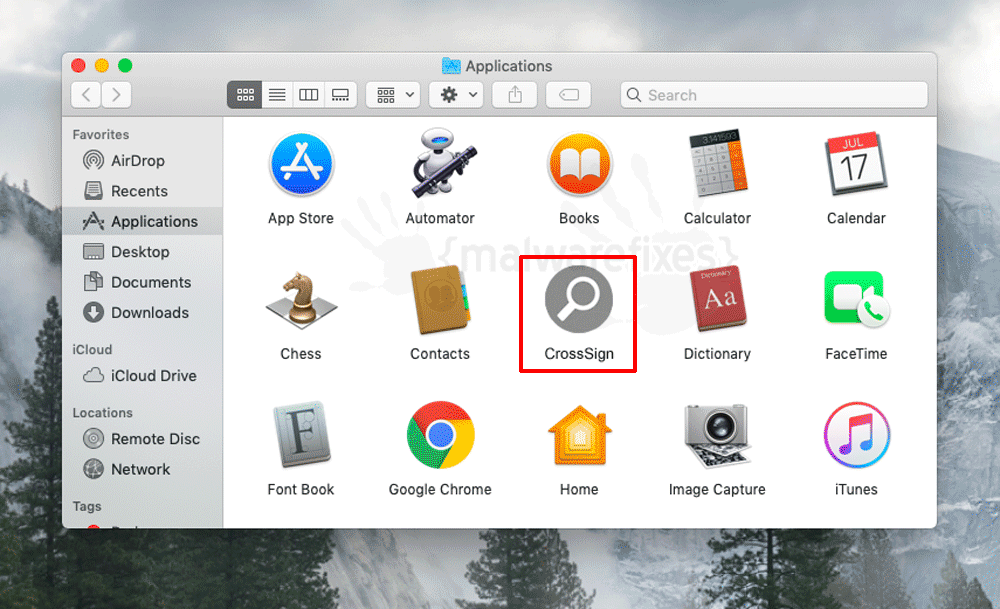Select iCloud Drive in the sidebar
This screenshot has height=609, width=1000.
coord(143,376)
